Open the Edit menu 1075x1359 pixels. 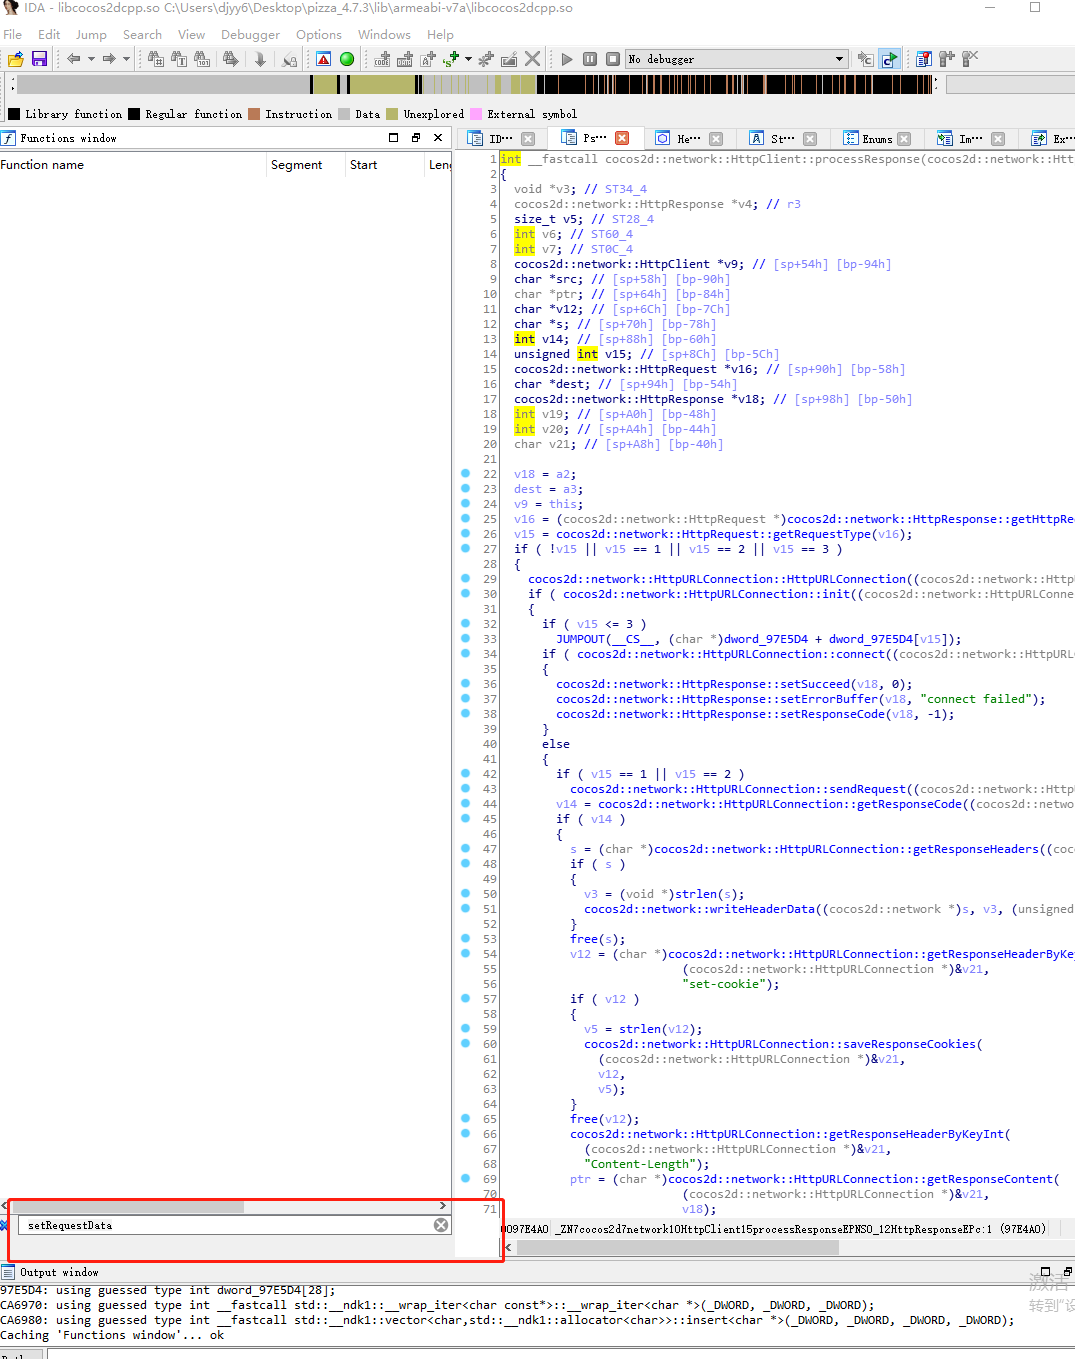coord(49,34)
